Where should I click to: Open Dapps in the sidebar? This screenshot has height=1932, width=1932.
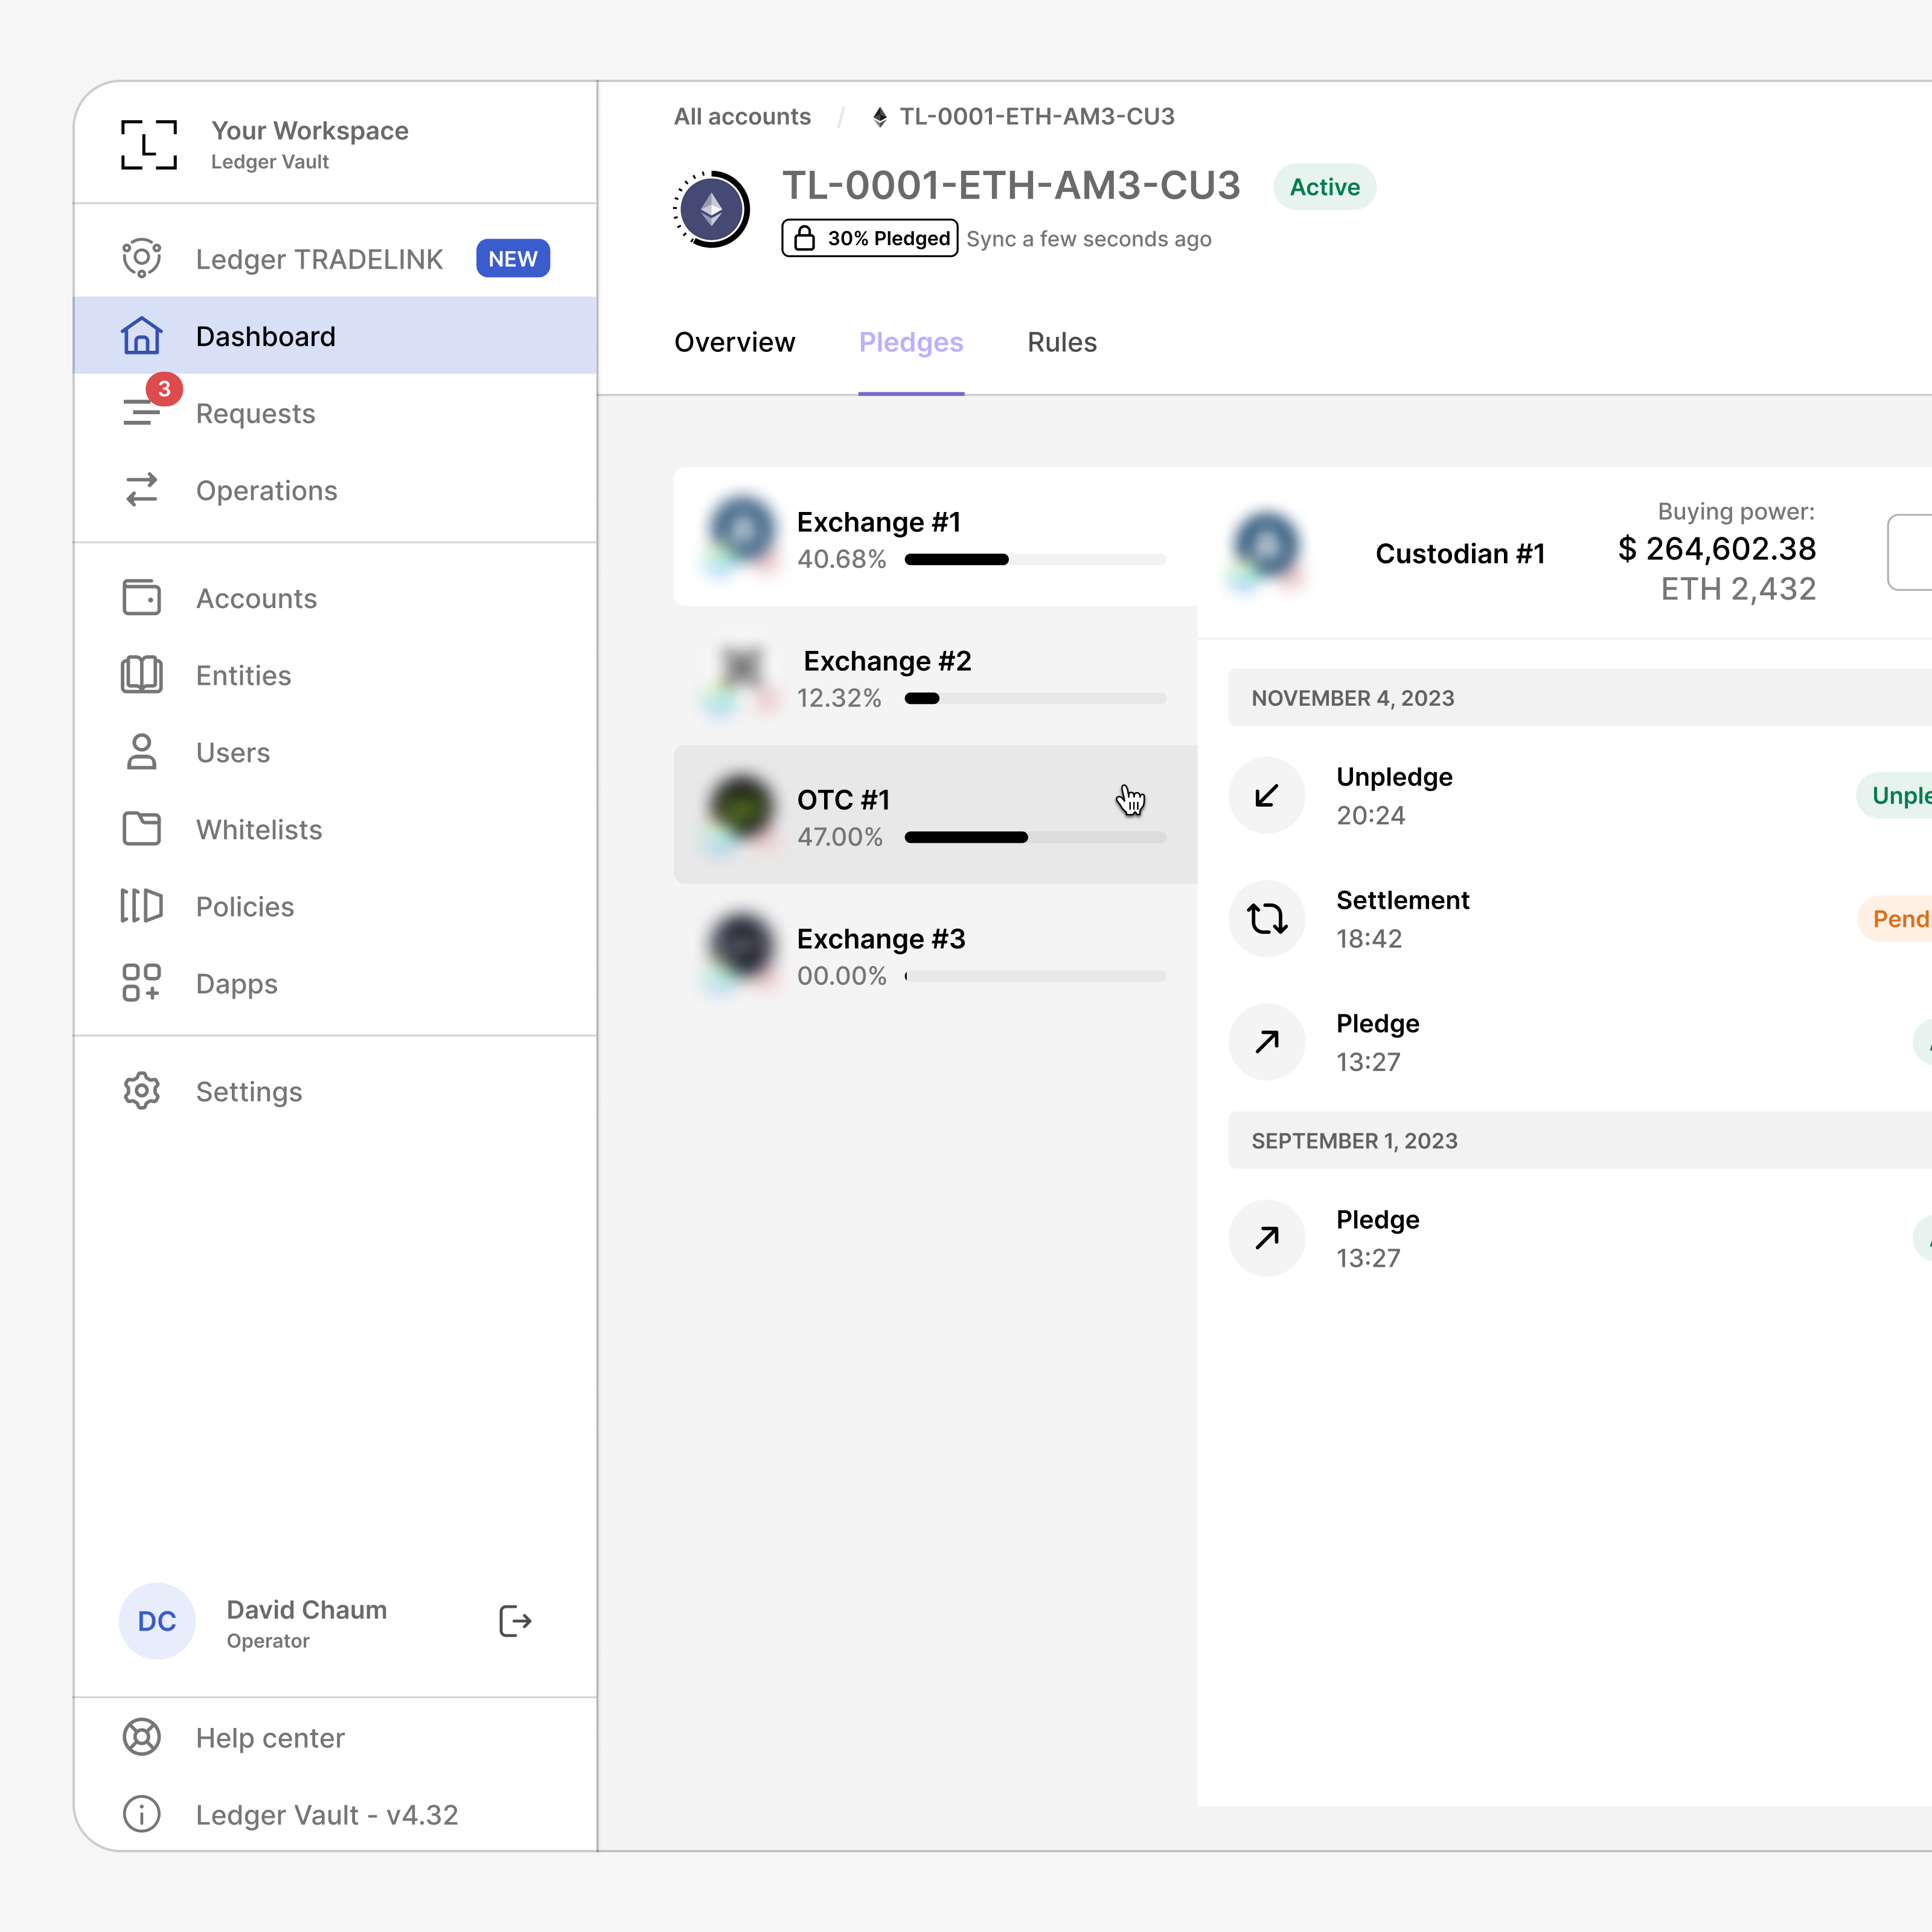pyautogui.click(x=335, y=983)
